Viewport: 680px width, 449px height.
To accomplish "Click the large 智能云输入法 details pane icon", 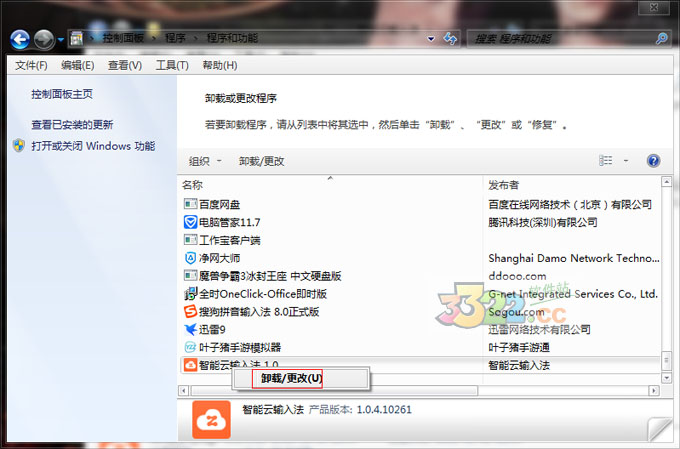I will pos(212,420).
